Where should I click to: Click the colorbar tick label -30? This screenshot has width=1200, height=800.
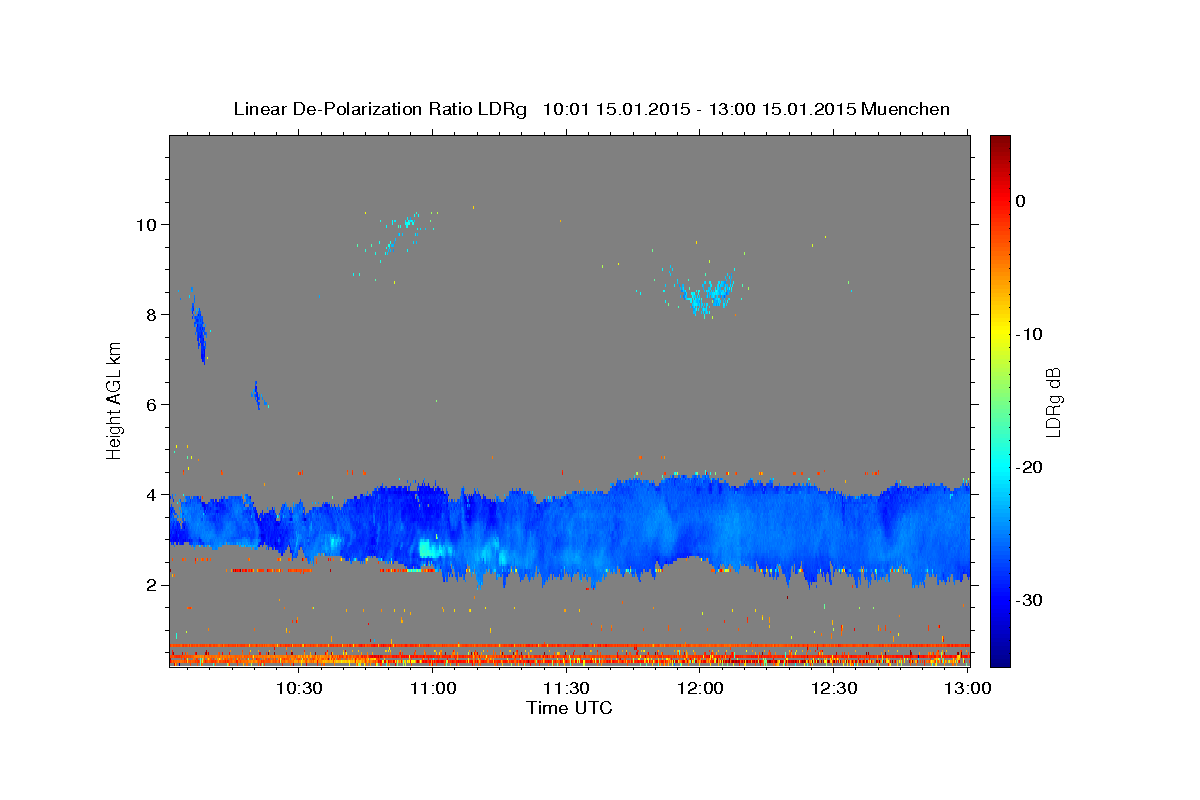(x=1030, y=600)
